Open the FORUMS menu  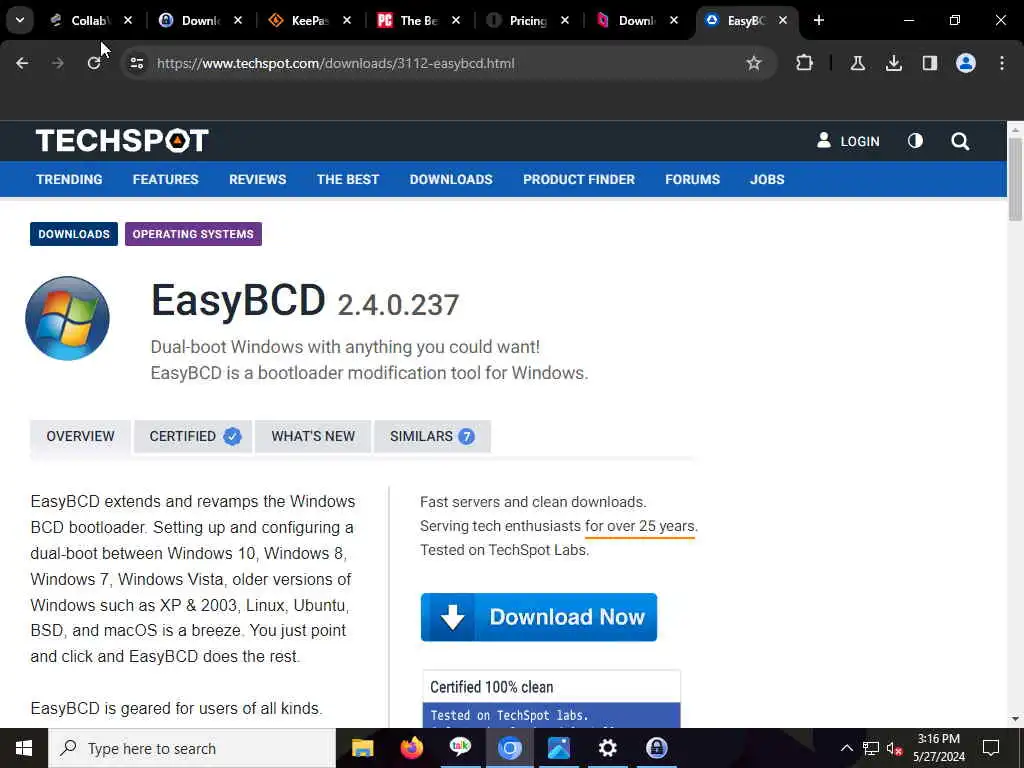(x=692, y=180)
